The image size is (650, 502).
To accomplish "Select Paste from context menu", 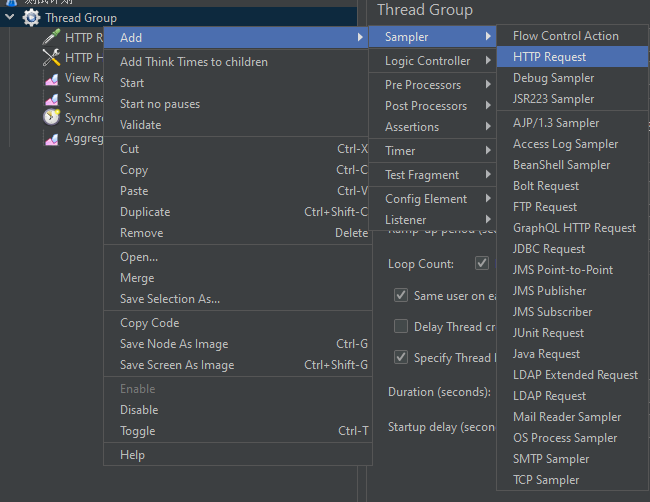I will click(236, 191).
